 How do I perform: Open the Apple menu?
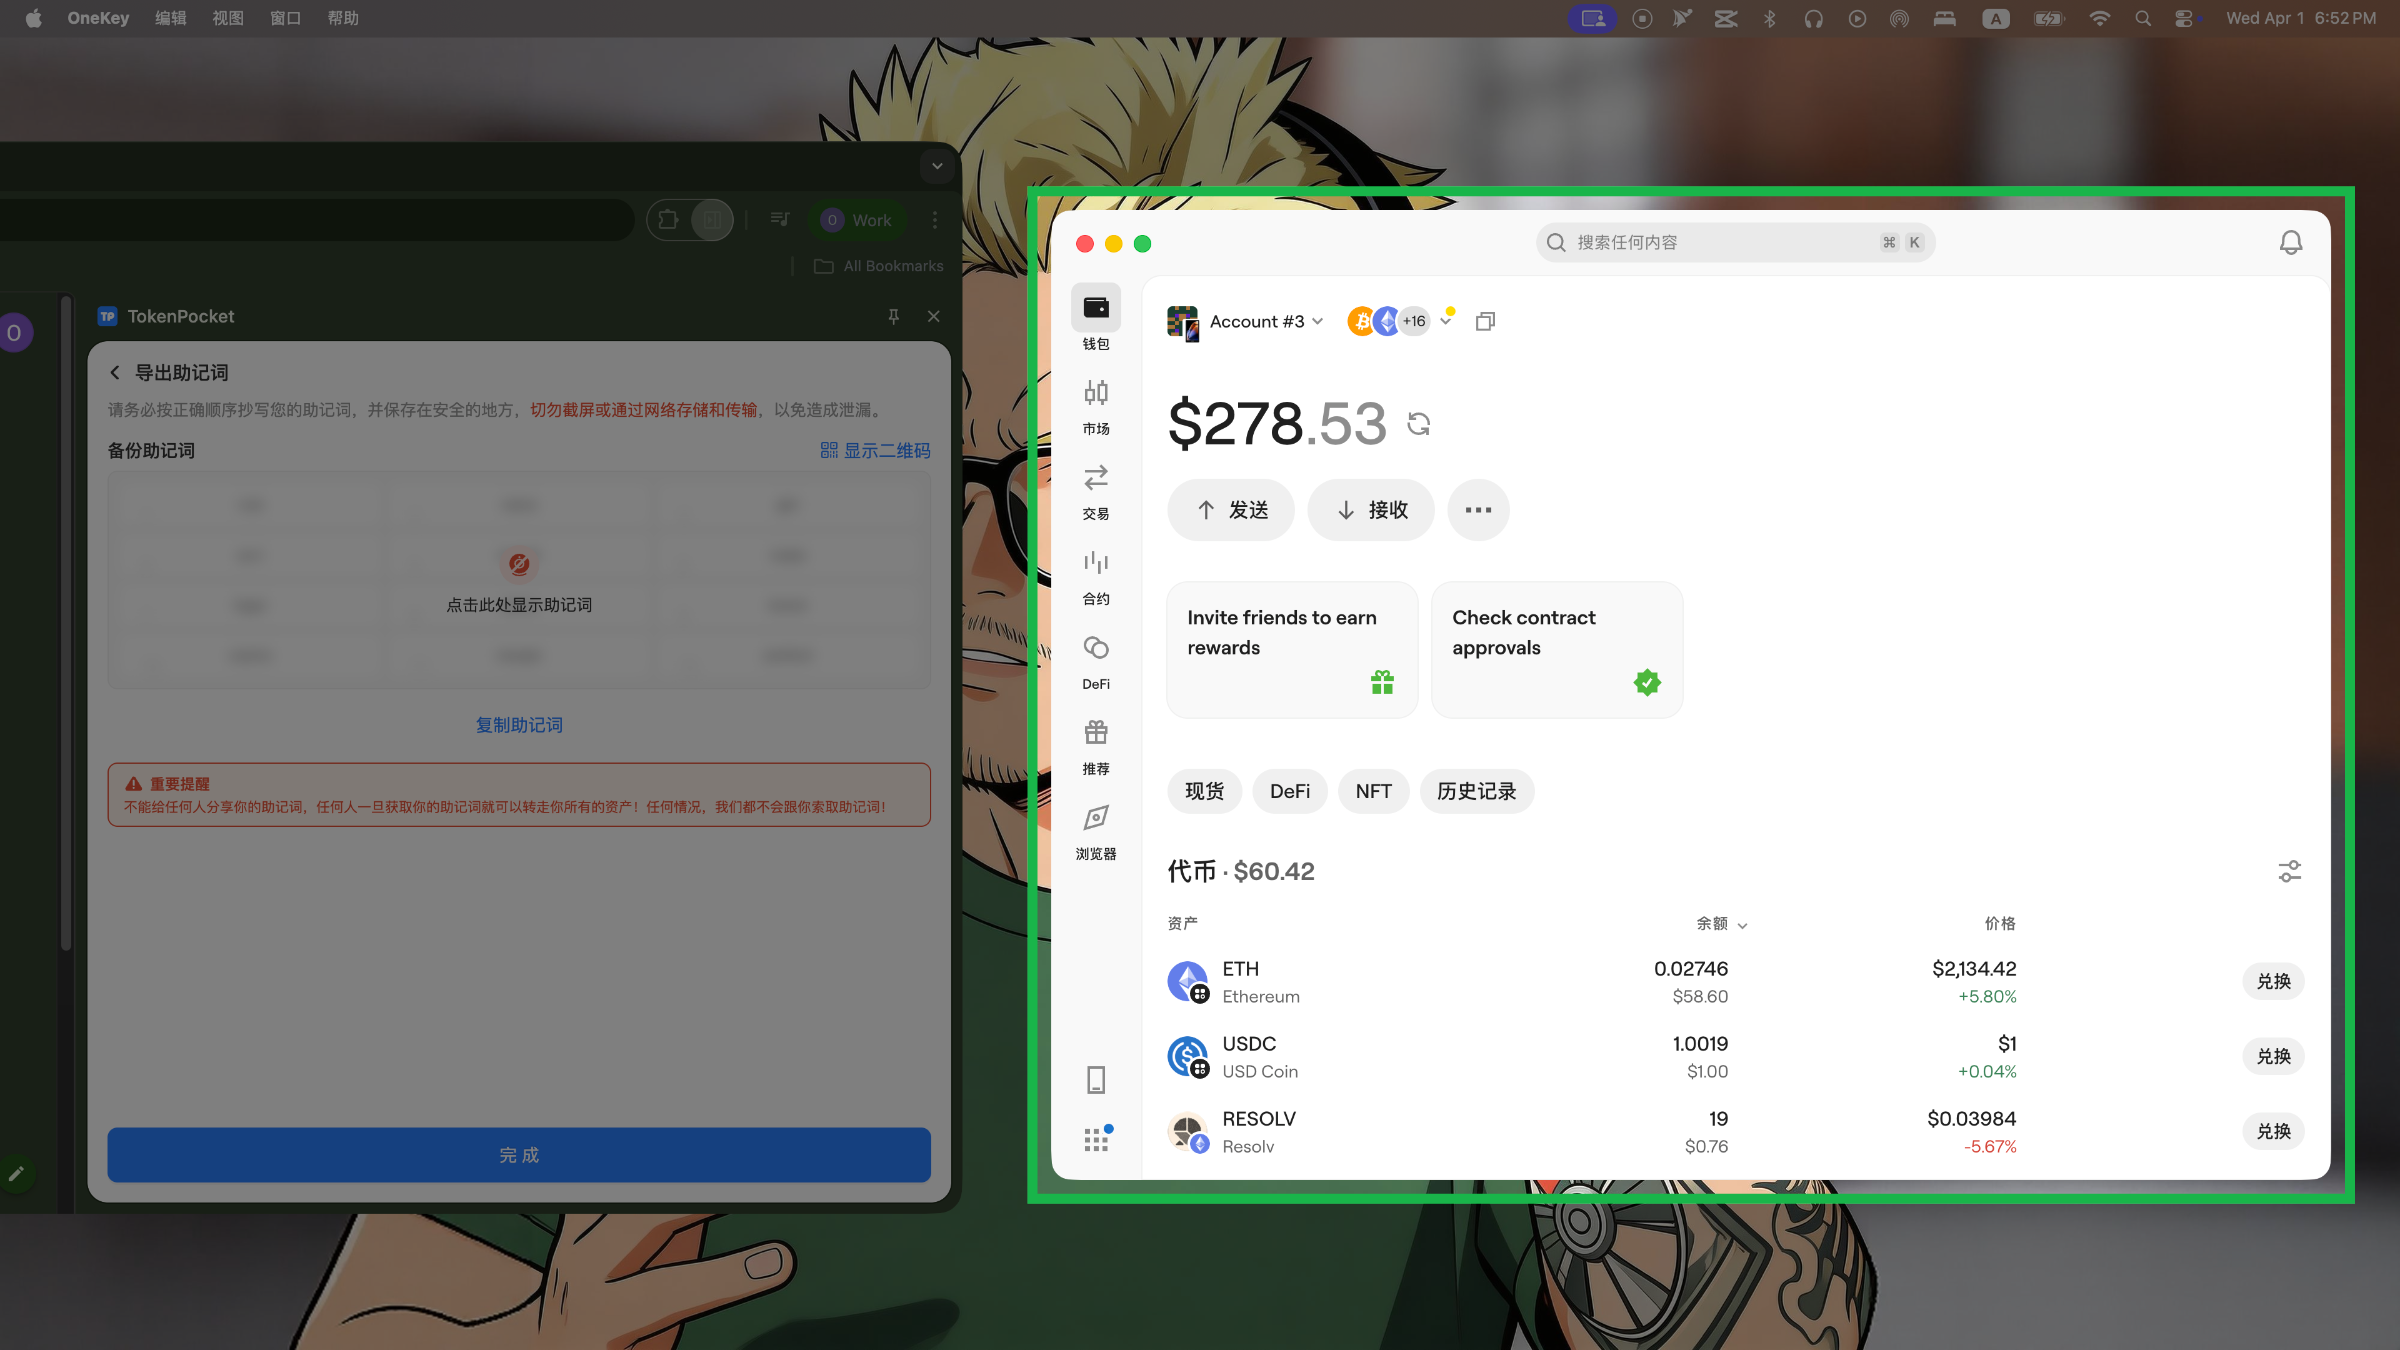point(34,18)
